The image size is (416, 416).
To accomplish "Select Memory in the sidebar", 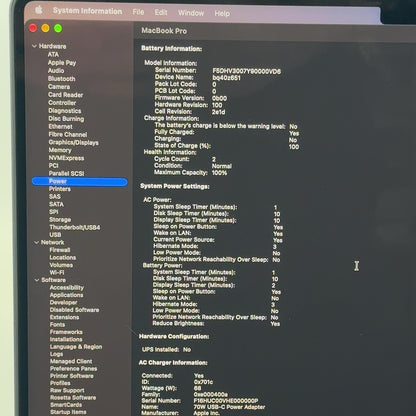I will [60, 150].
